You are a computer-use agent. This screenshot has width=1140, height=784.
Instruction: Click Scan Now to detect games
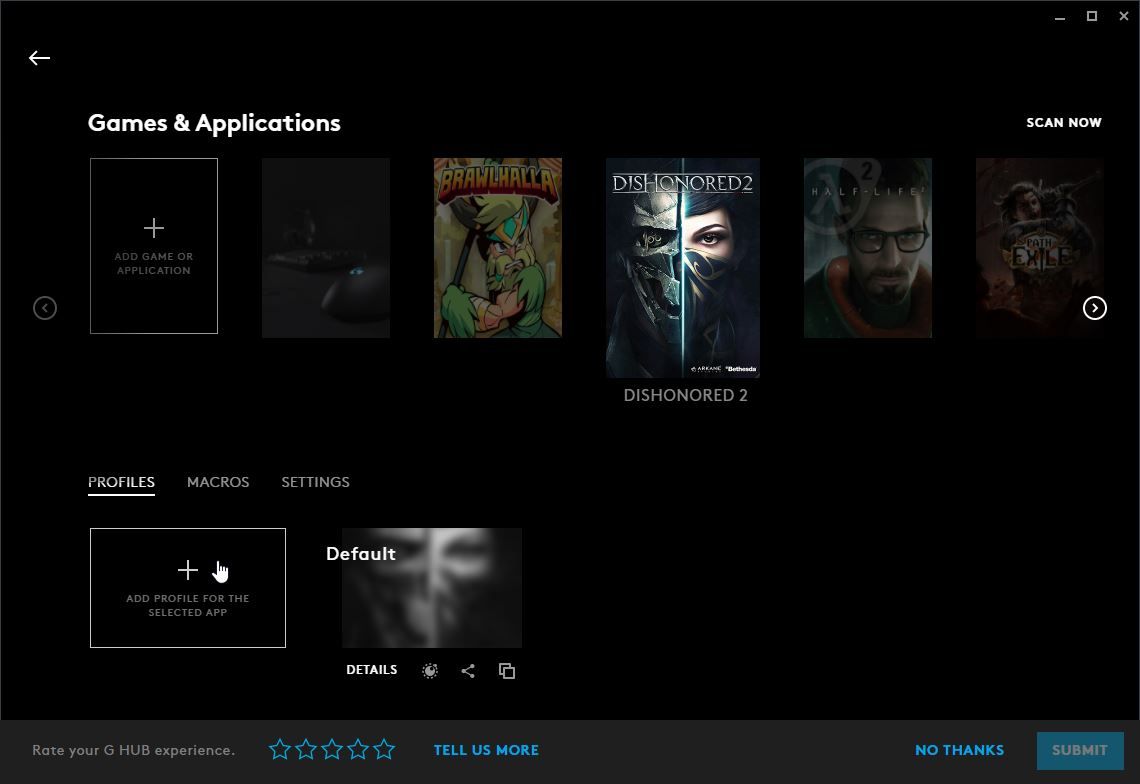[1064, 123]
